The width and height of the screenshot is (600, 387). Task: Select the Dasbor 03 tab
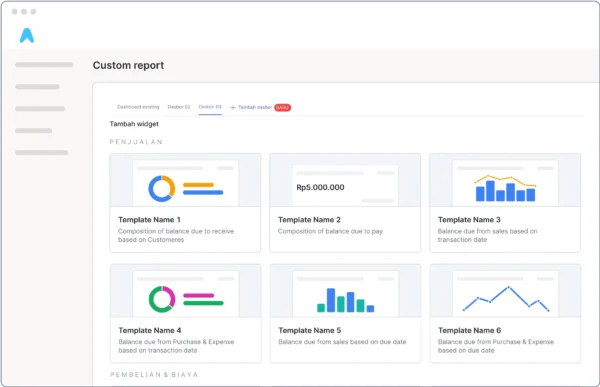(x=210, y=107)
